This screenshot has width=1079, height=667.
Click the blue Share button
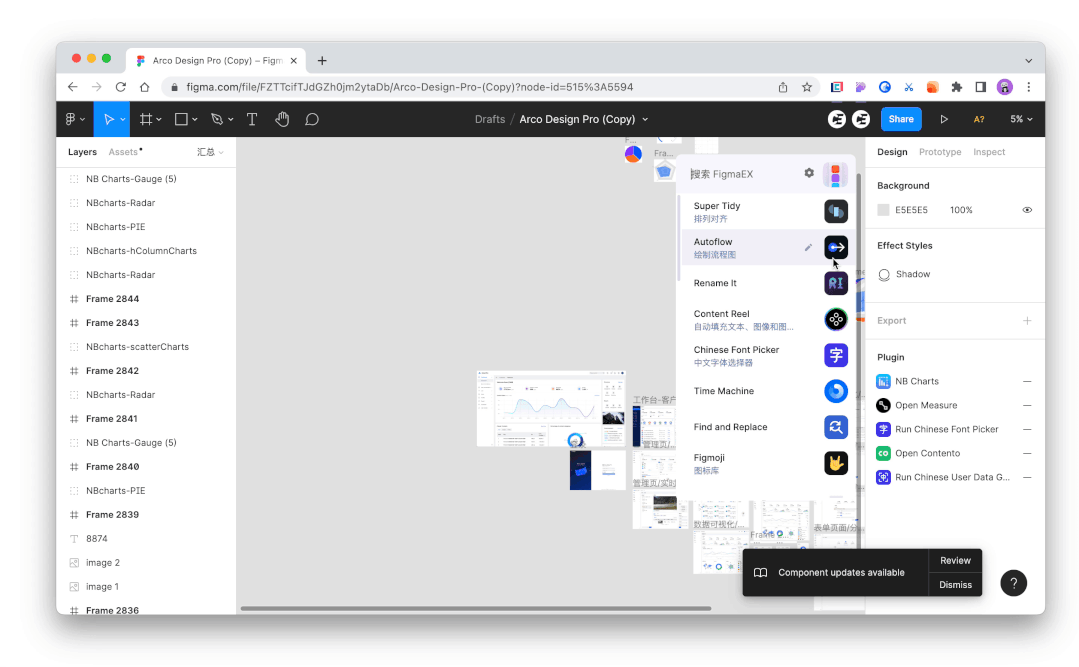900,119
